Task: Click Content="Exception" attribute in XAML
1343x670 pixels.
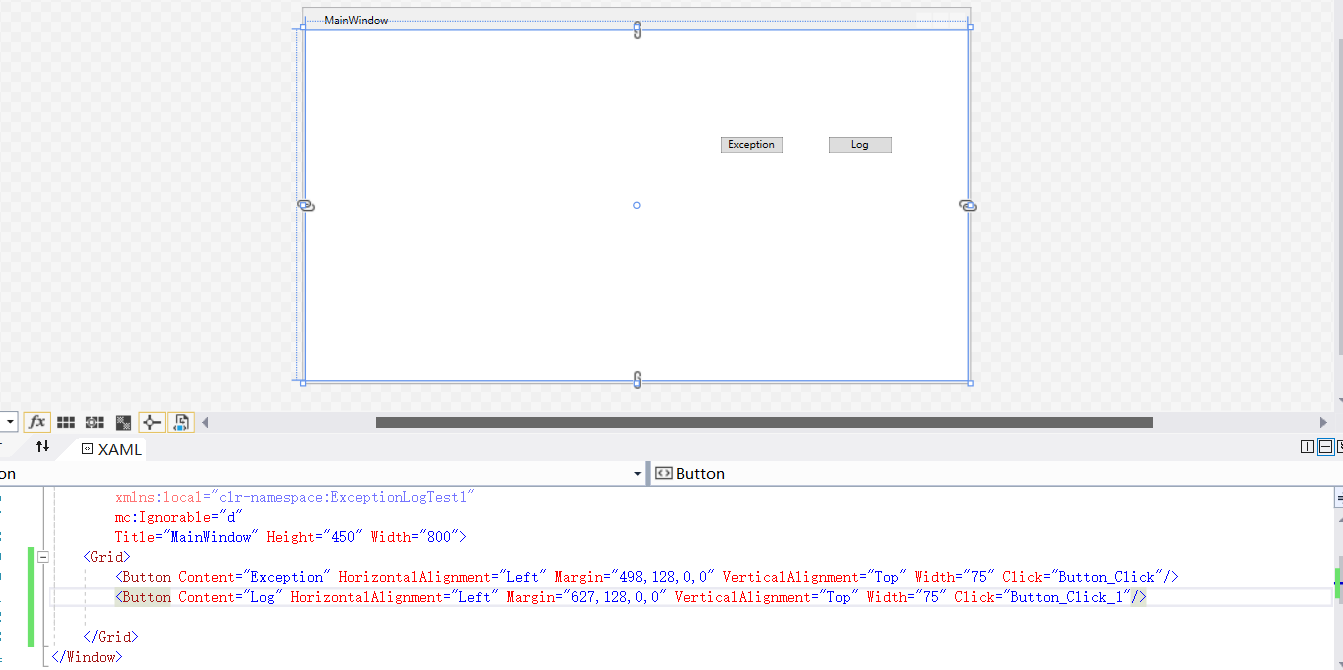Action: tap(255, 577)
